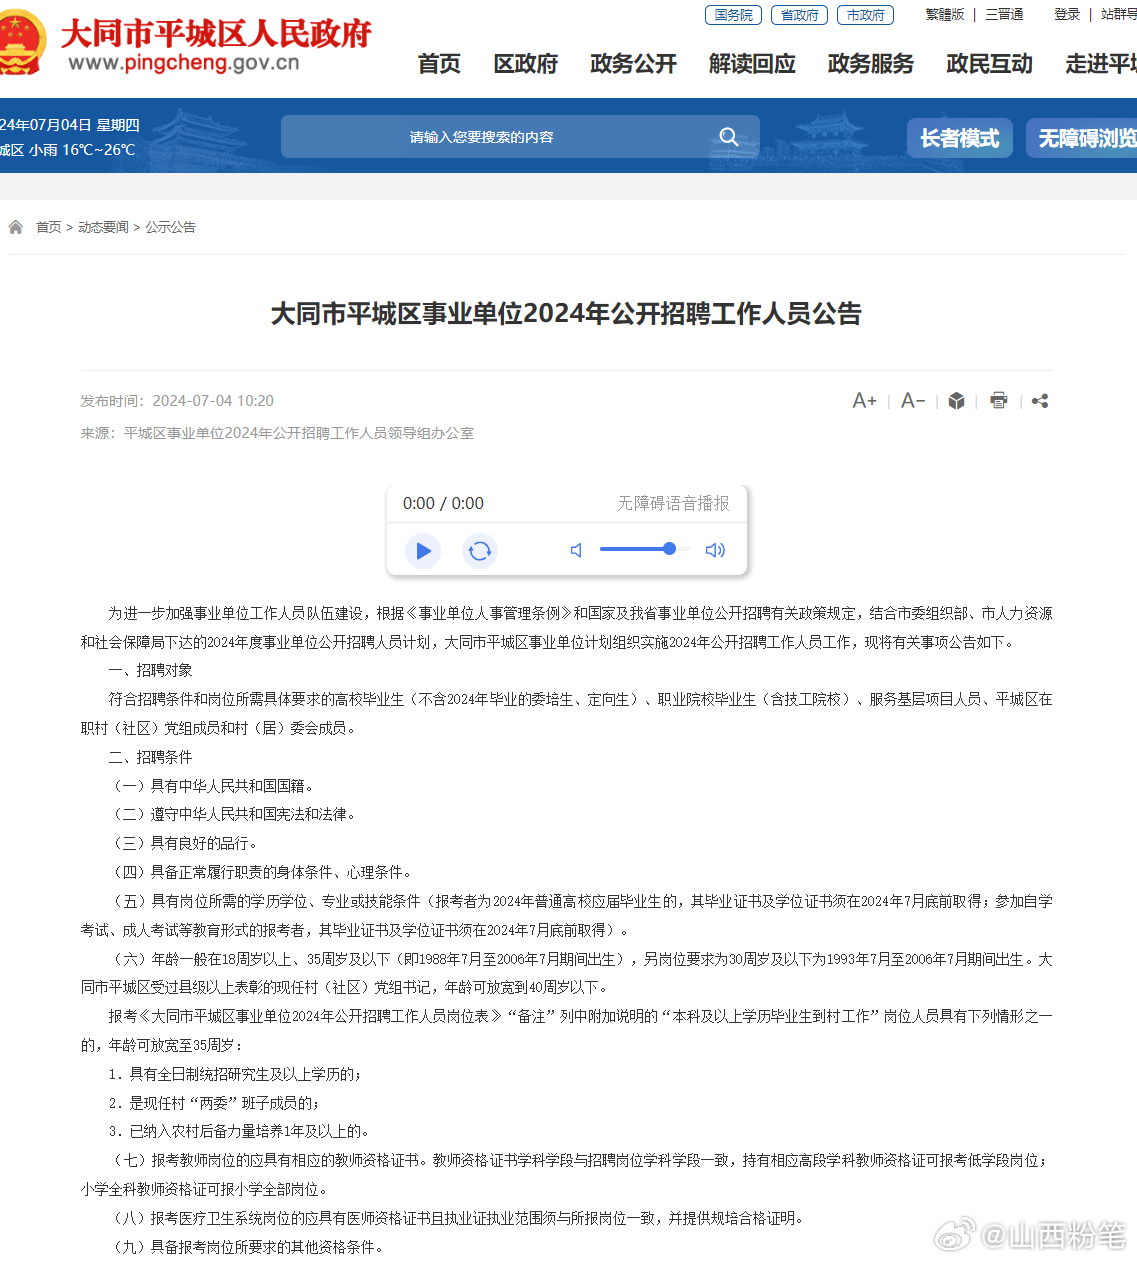Click the audio time 0:00 / 0:00

pos(443,503)
